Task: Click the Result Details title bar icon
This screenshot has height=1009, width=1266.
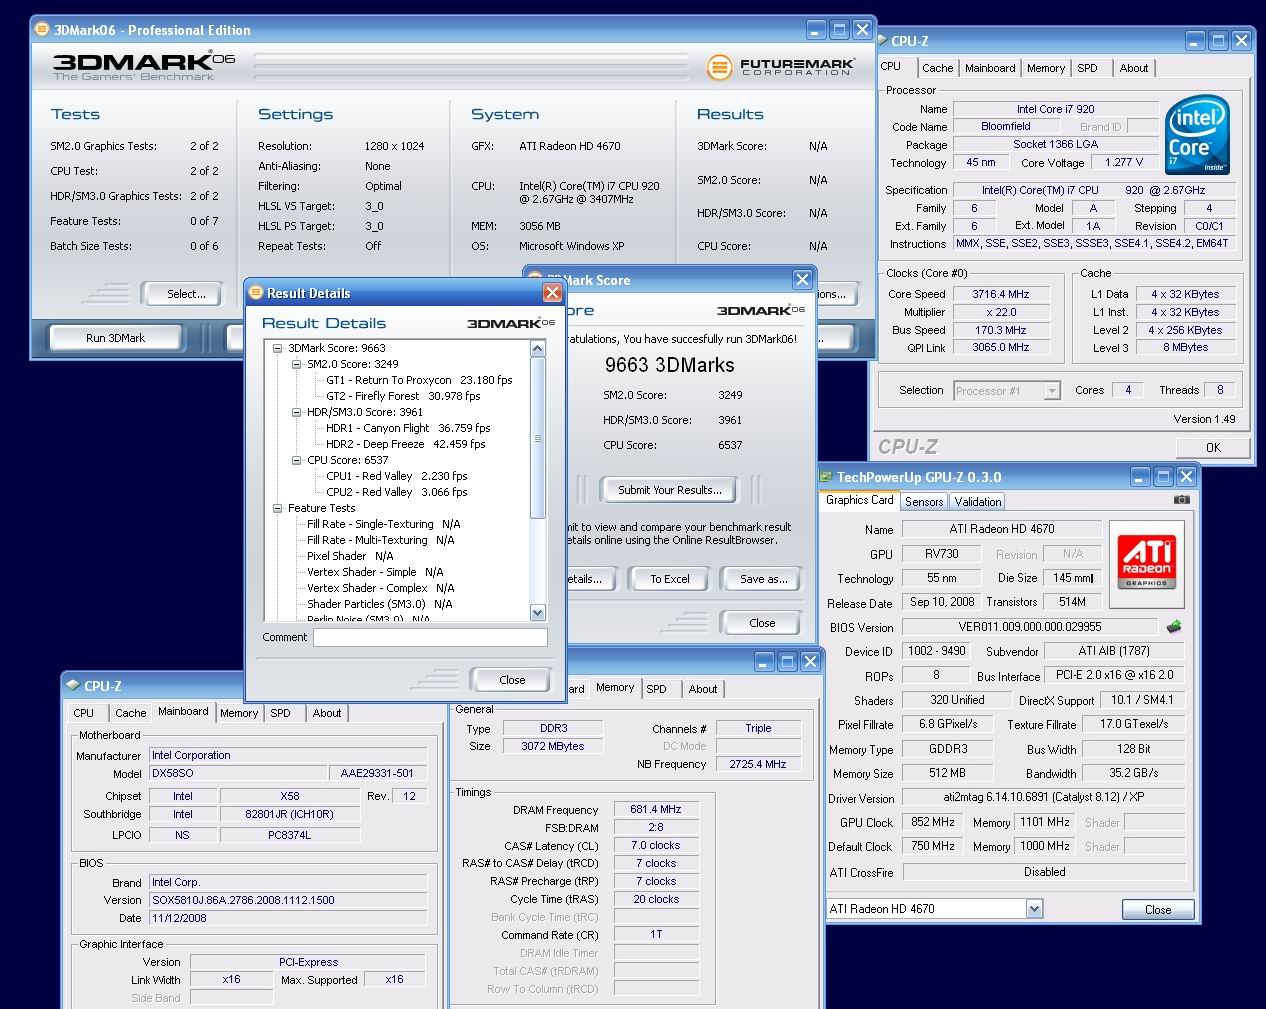Action: pyautogui.click(x=256, y=292)
